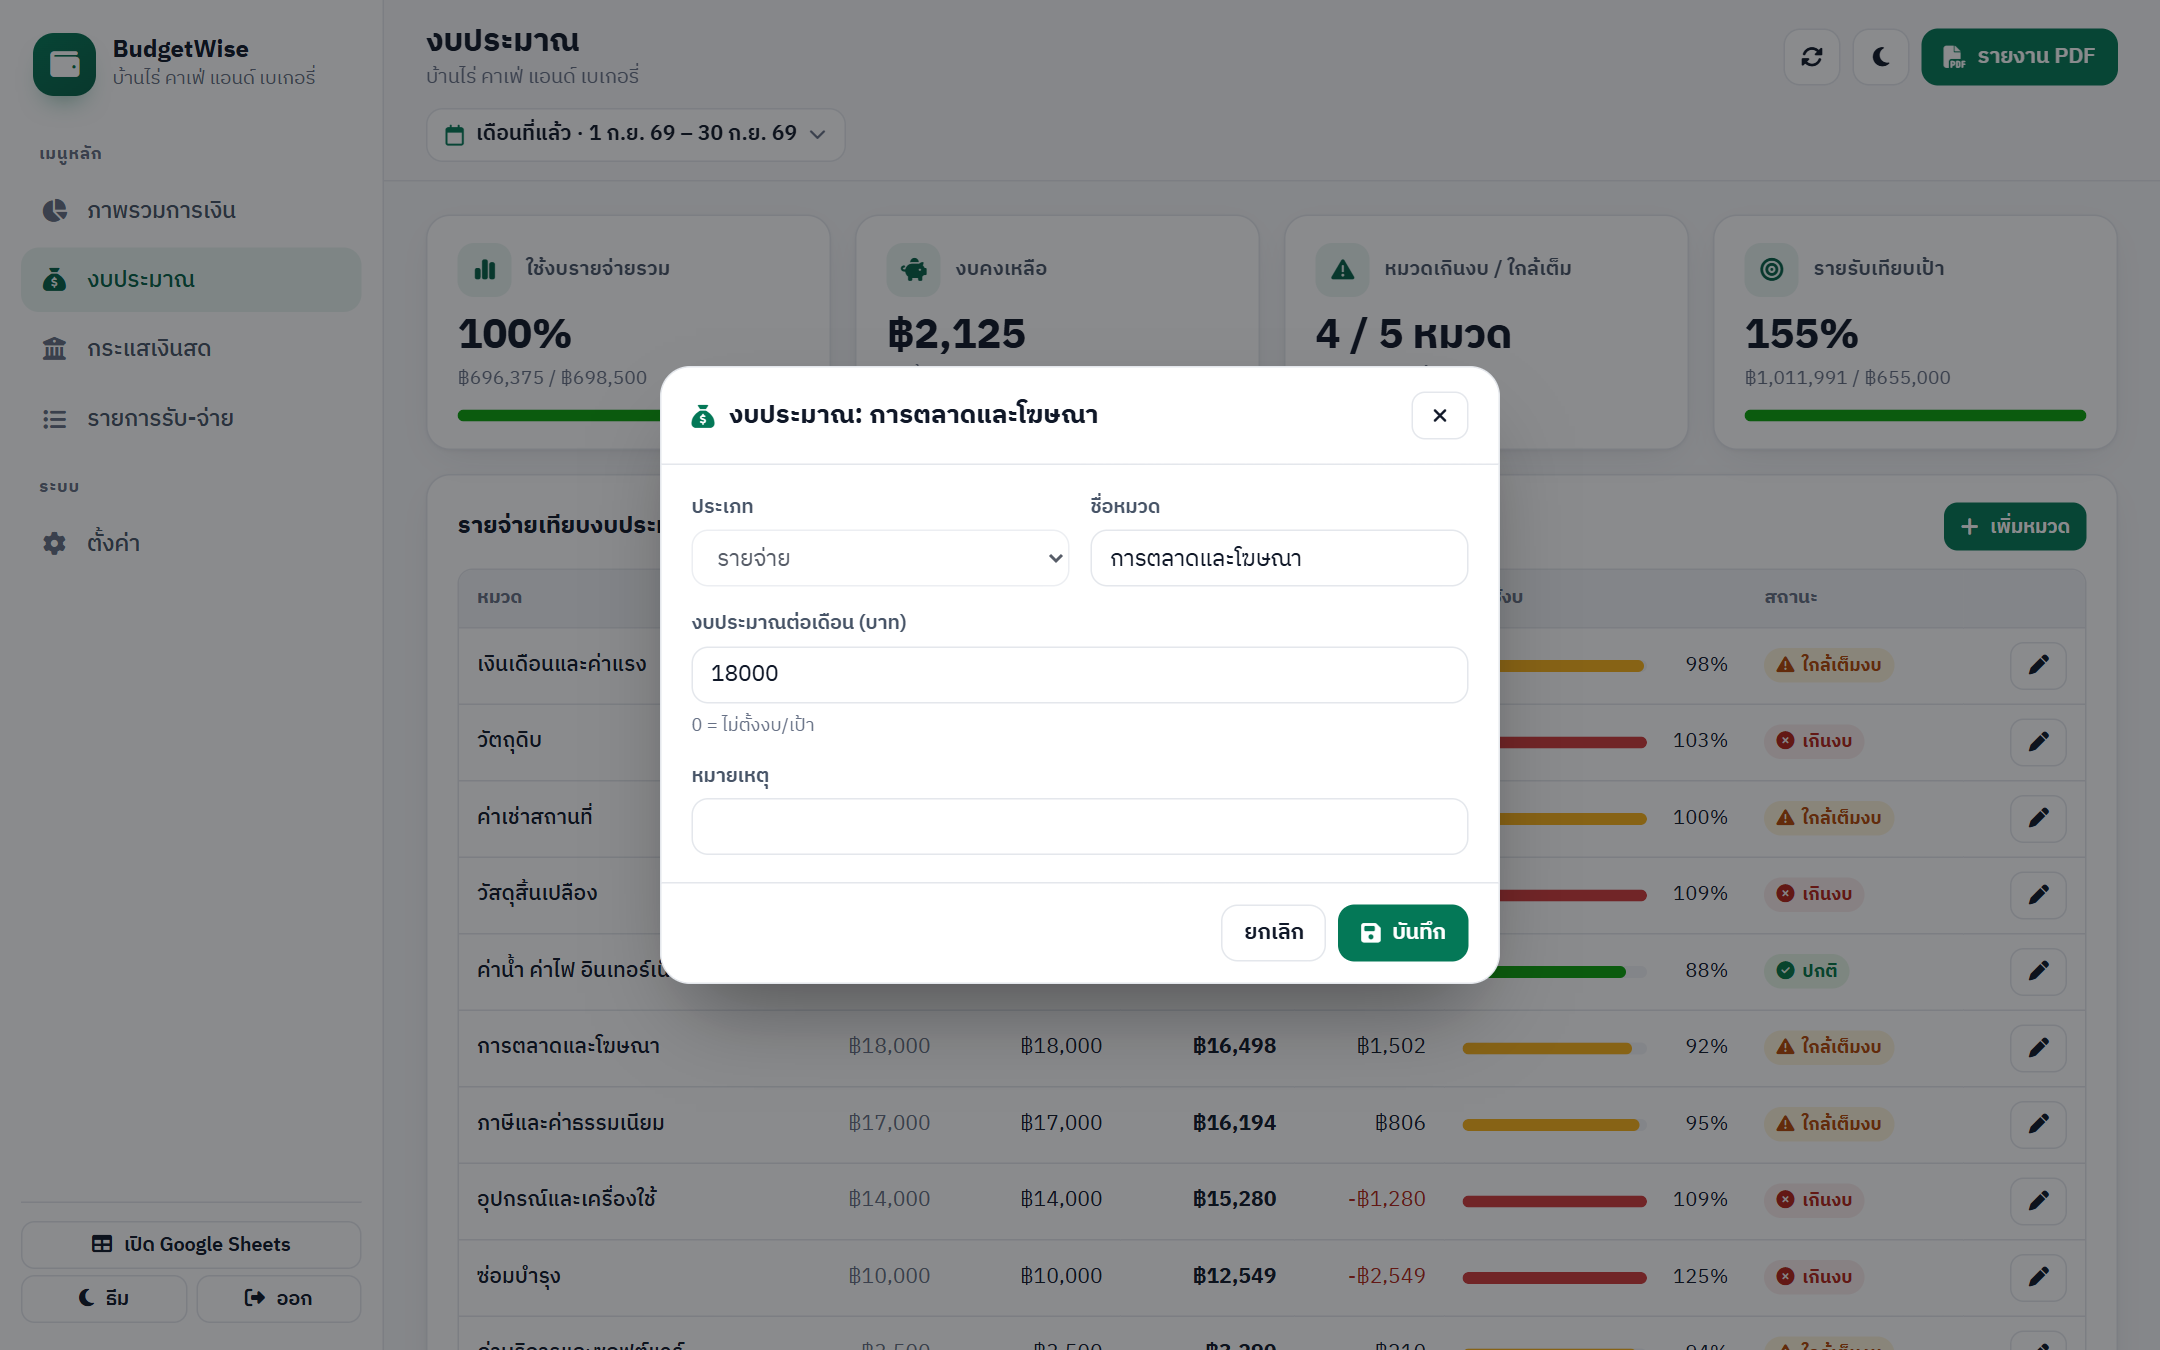Open ภาพรวมการเงin overview menu item
The height and width of the screenshot is (1350, 2160).
(x=191, y=210)
